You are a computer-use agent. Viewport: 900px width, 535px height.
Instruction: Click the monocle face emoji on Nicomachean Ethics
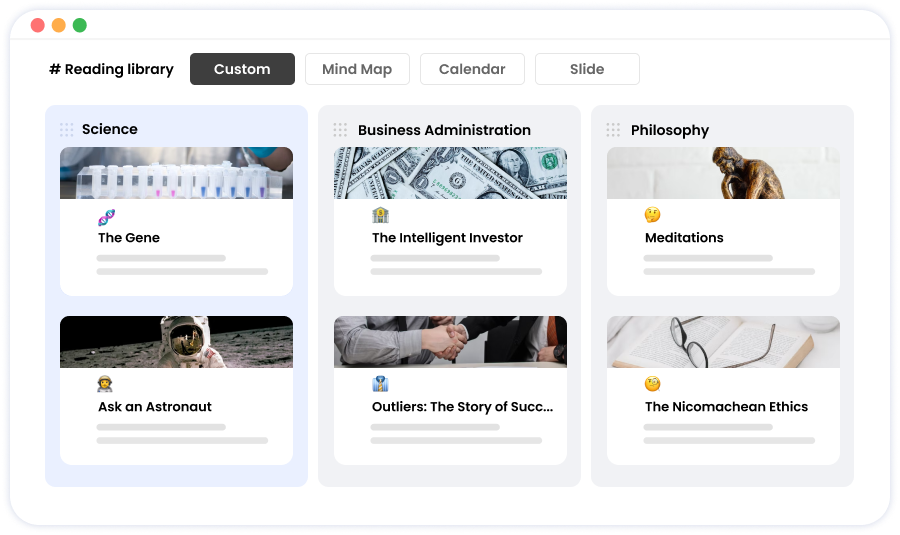(x=653, y=384)
